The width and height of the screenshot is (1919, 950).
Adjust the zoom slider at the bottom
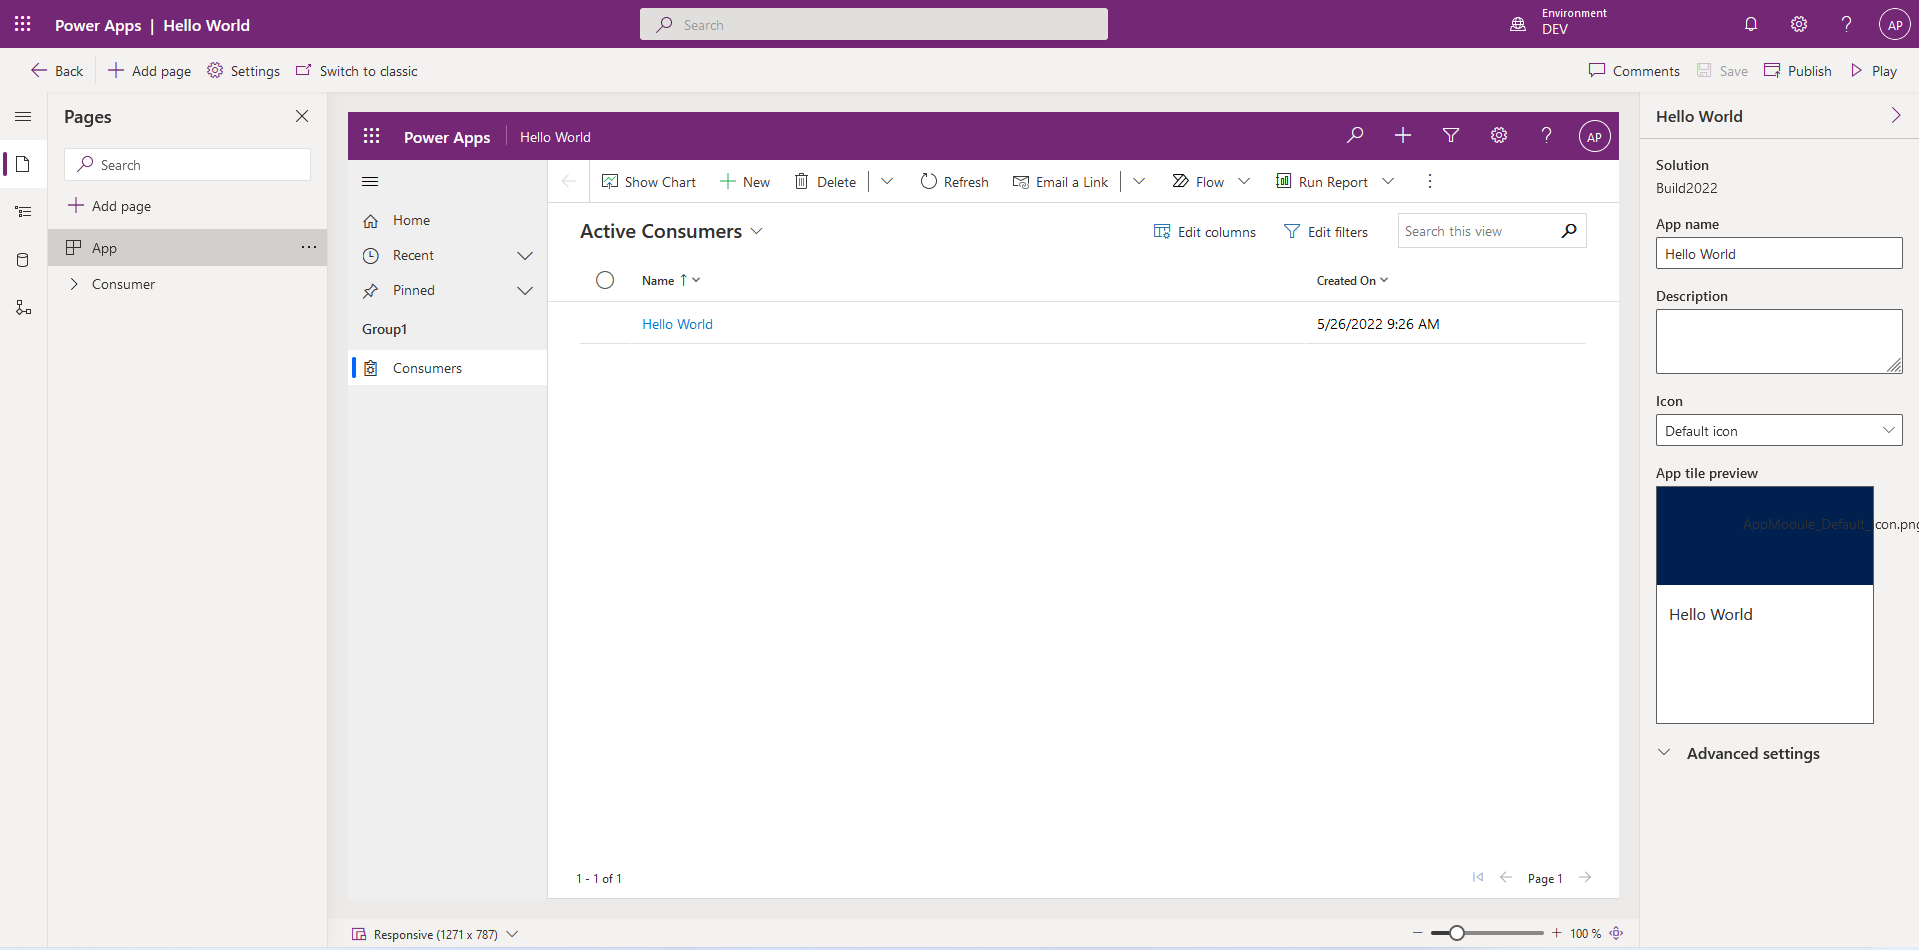coord(1457,932)
